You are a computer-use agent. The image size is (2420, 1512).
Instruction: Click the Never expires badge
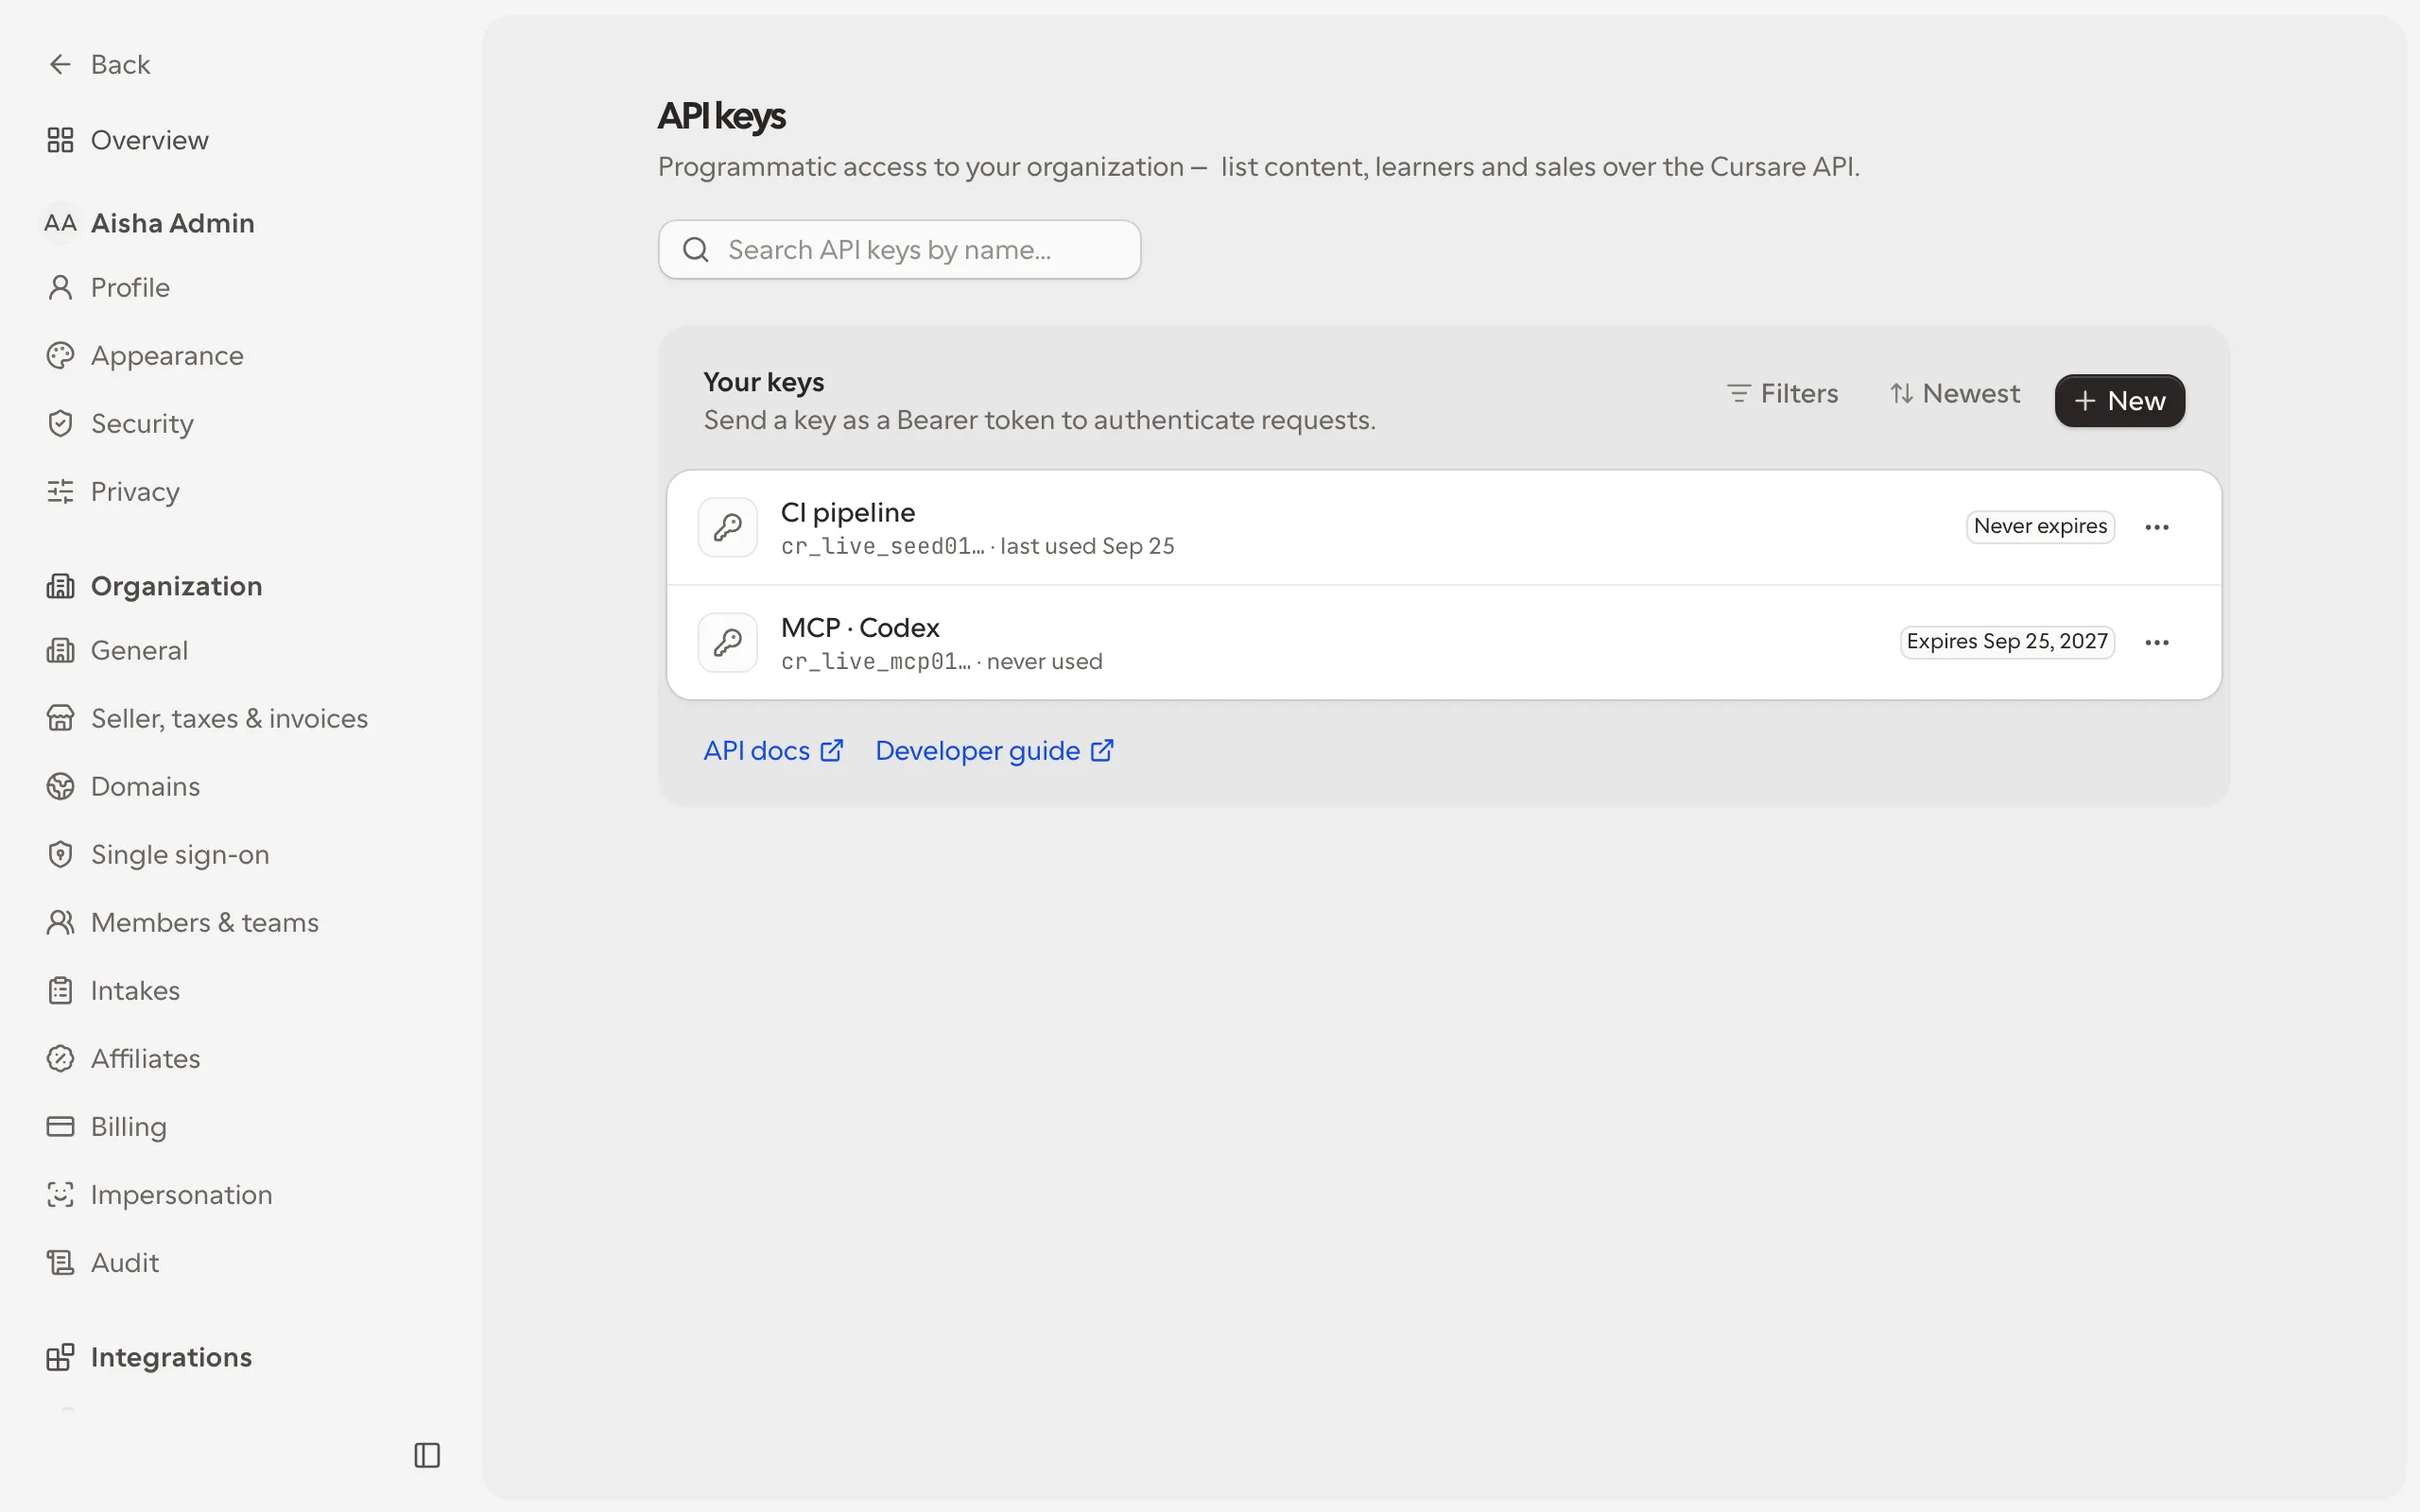2040,527
